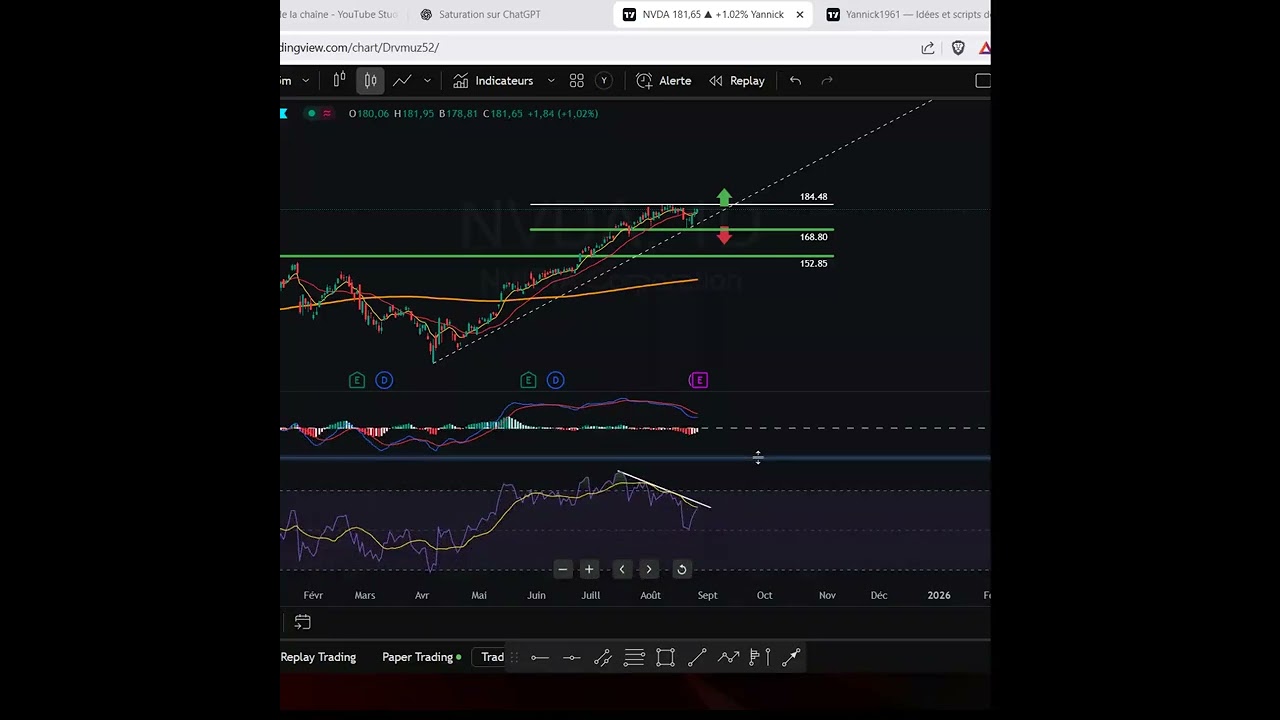This screenshot has height=720, width=1280.
Task: Open Yannick1961 Idées et scripts tab
Action: [x=908, y=14]
